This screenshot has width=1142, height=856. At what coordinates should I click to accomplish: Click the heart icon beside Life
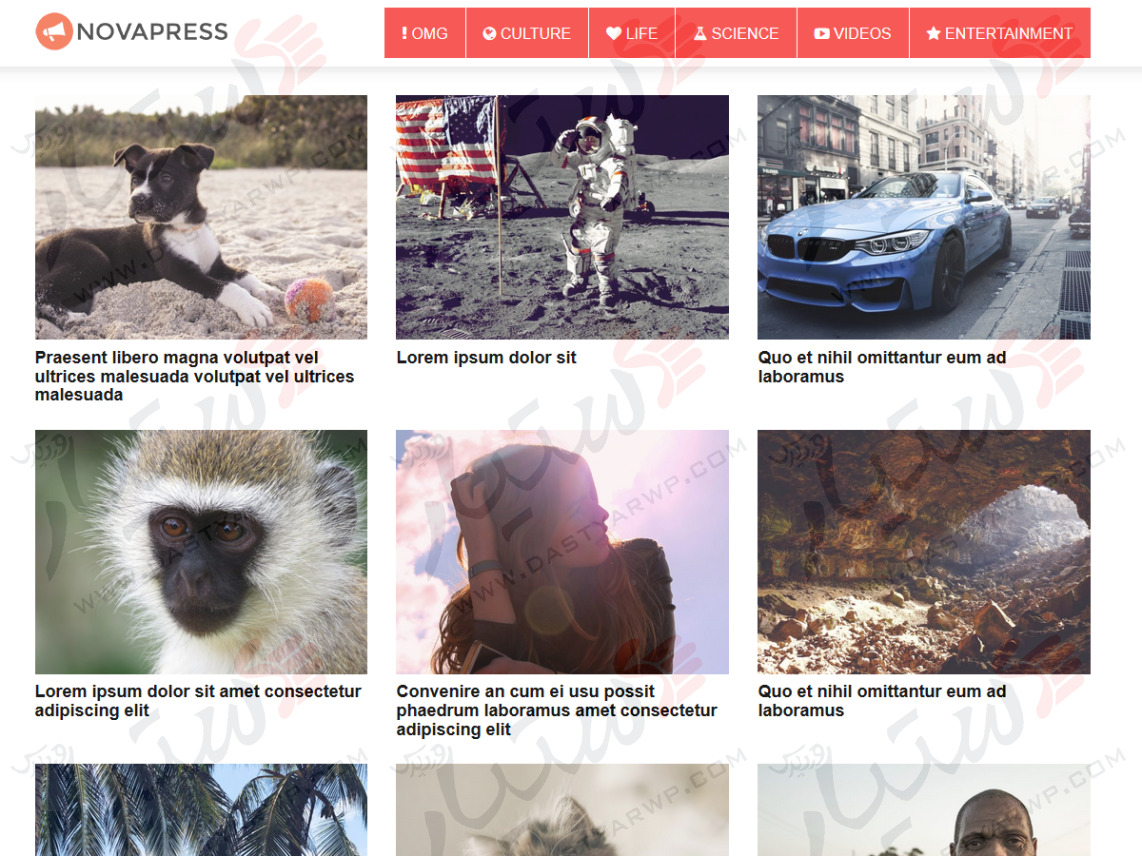[613, 34]
